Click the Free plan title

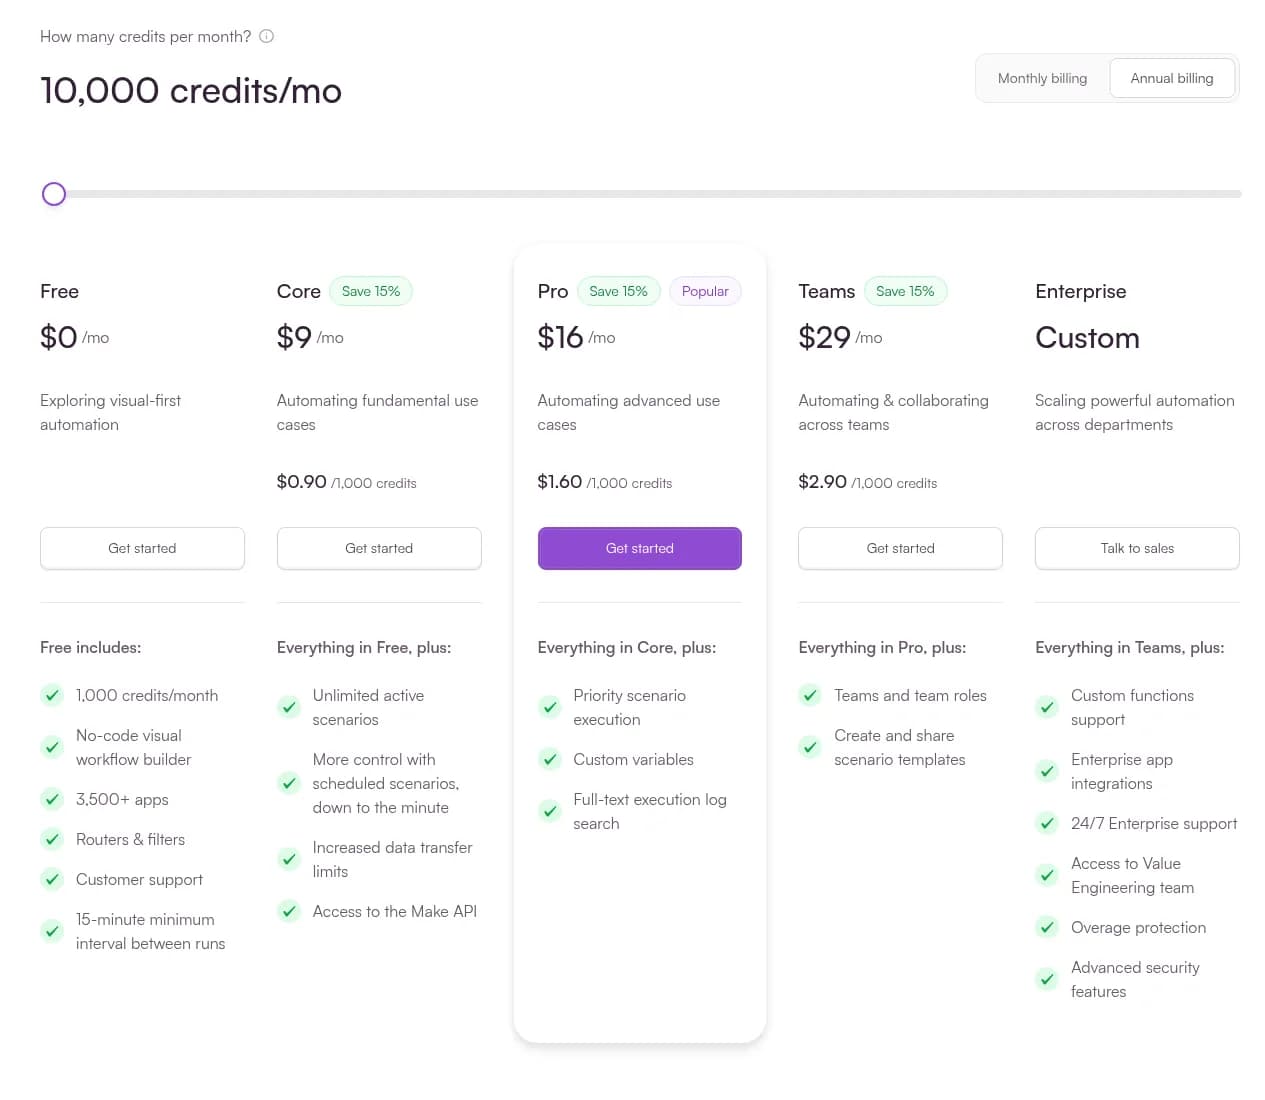coord(59,291)
